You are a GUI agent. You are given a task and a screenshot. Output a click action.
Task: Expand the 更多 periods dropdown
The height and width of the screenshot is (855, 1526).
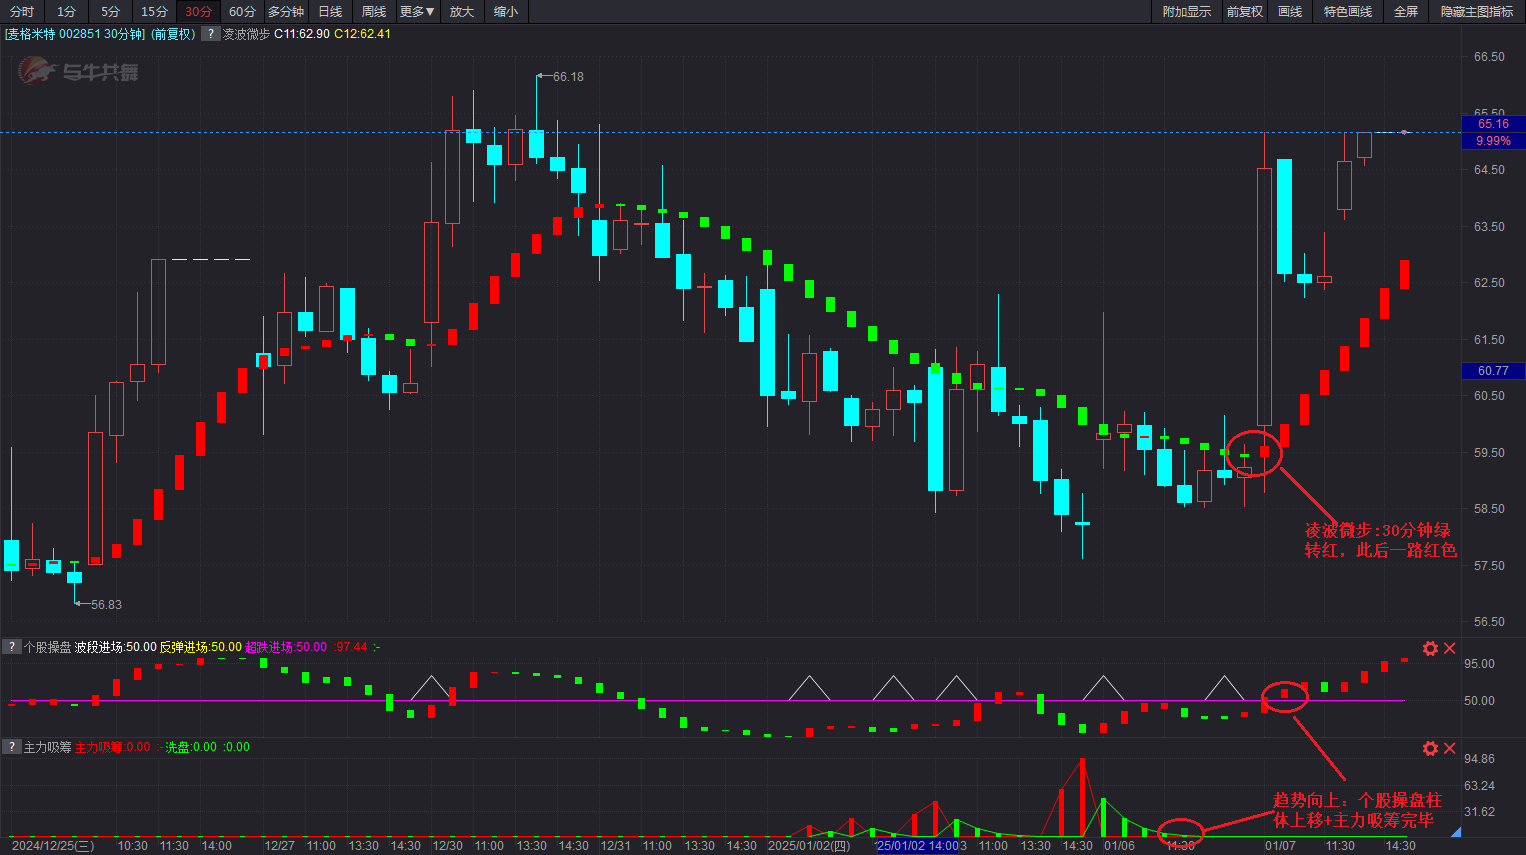click(417, 12)
